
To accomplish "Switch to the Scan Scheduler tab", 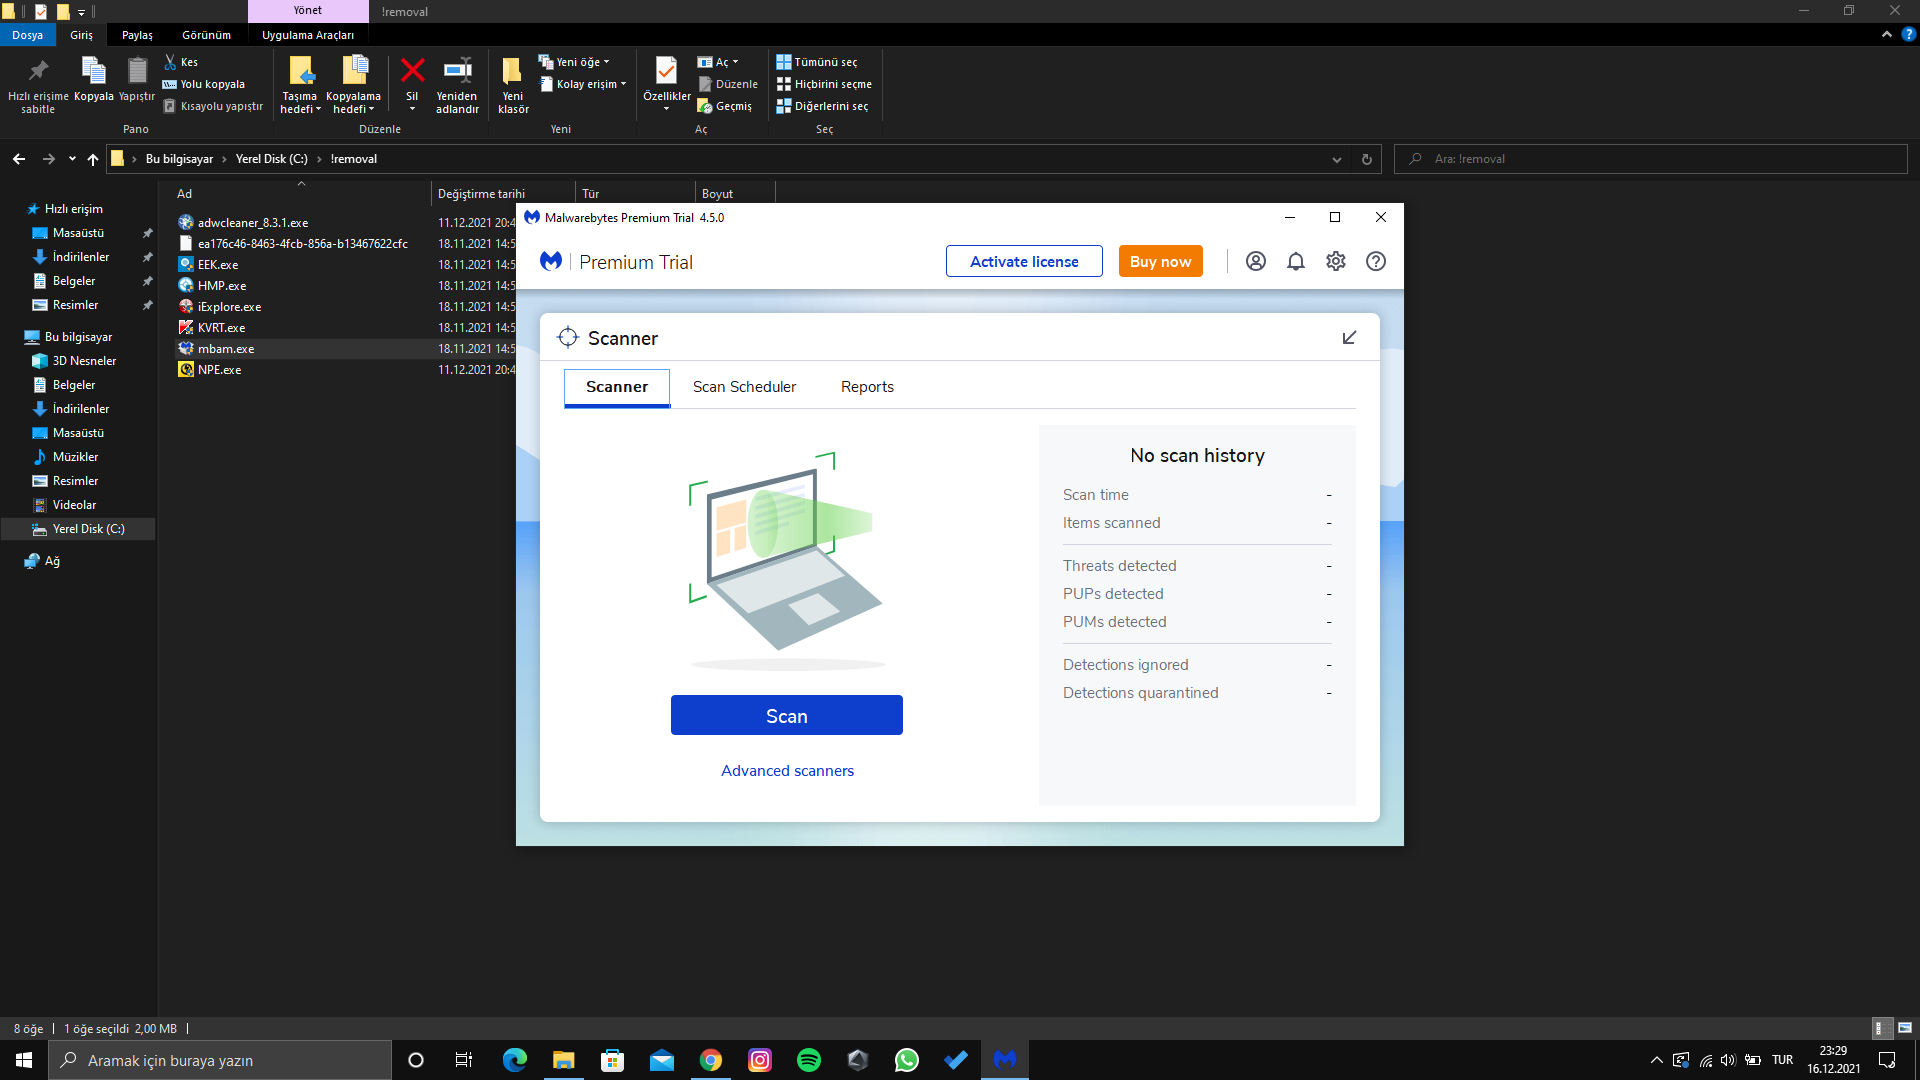I will coord(744,387).
